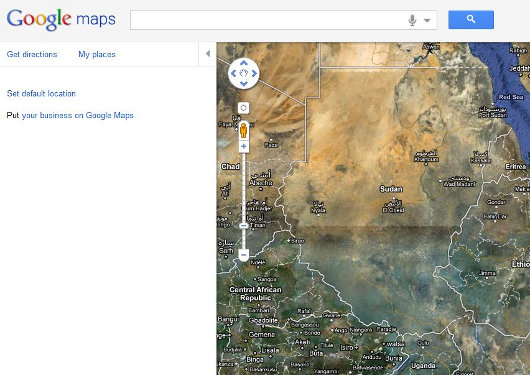Zoom out with the minus button
Screen dimensions: 530x375
pos(244,255)
